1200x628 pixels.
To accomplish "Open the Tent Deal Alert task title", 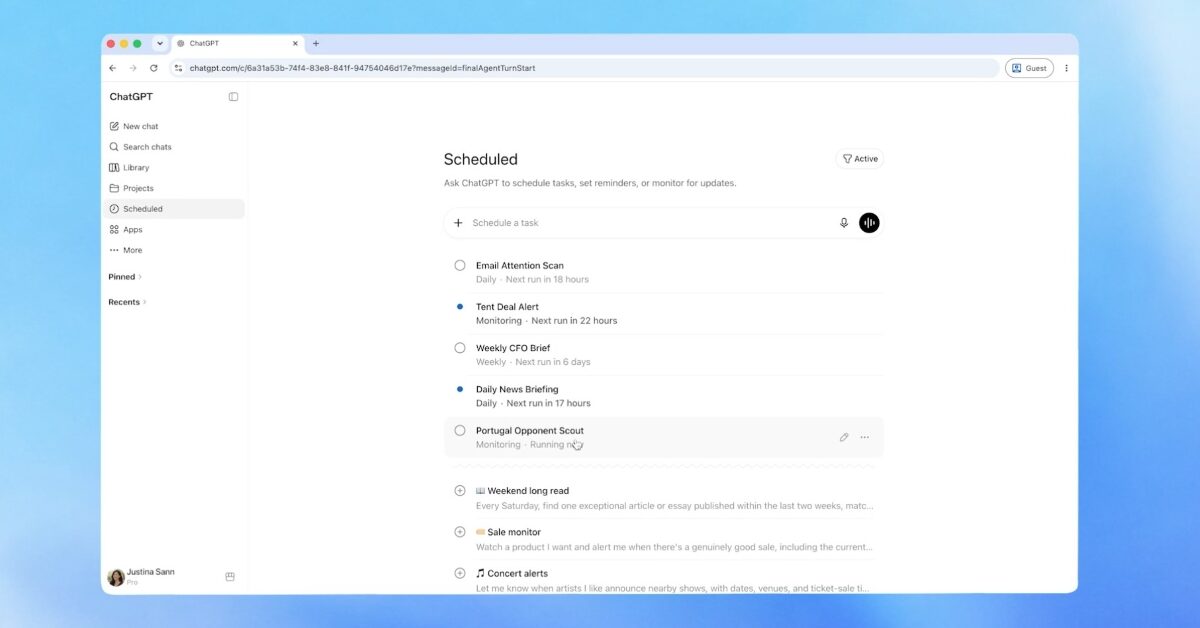I will coord(507,307).
